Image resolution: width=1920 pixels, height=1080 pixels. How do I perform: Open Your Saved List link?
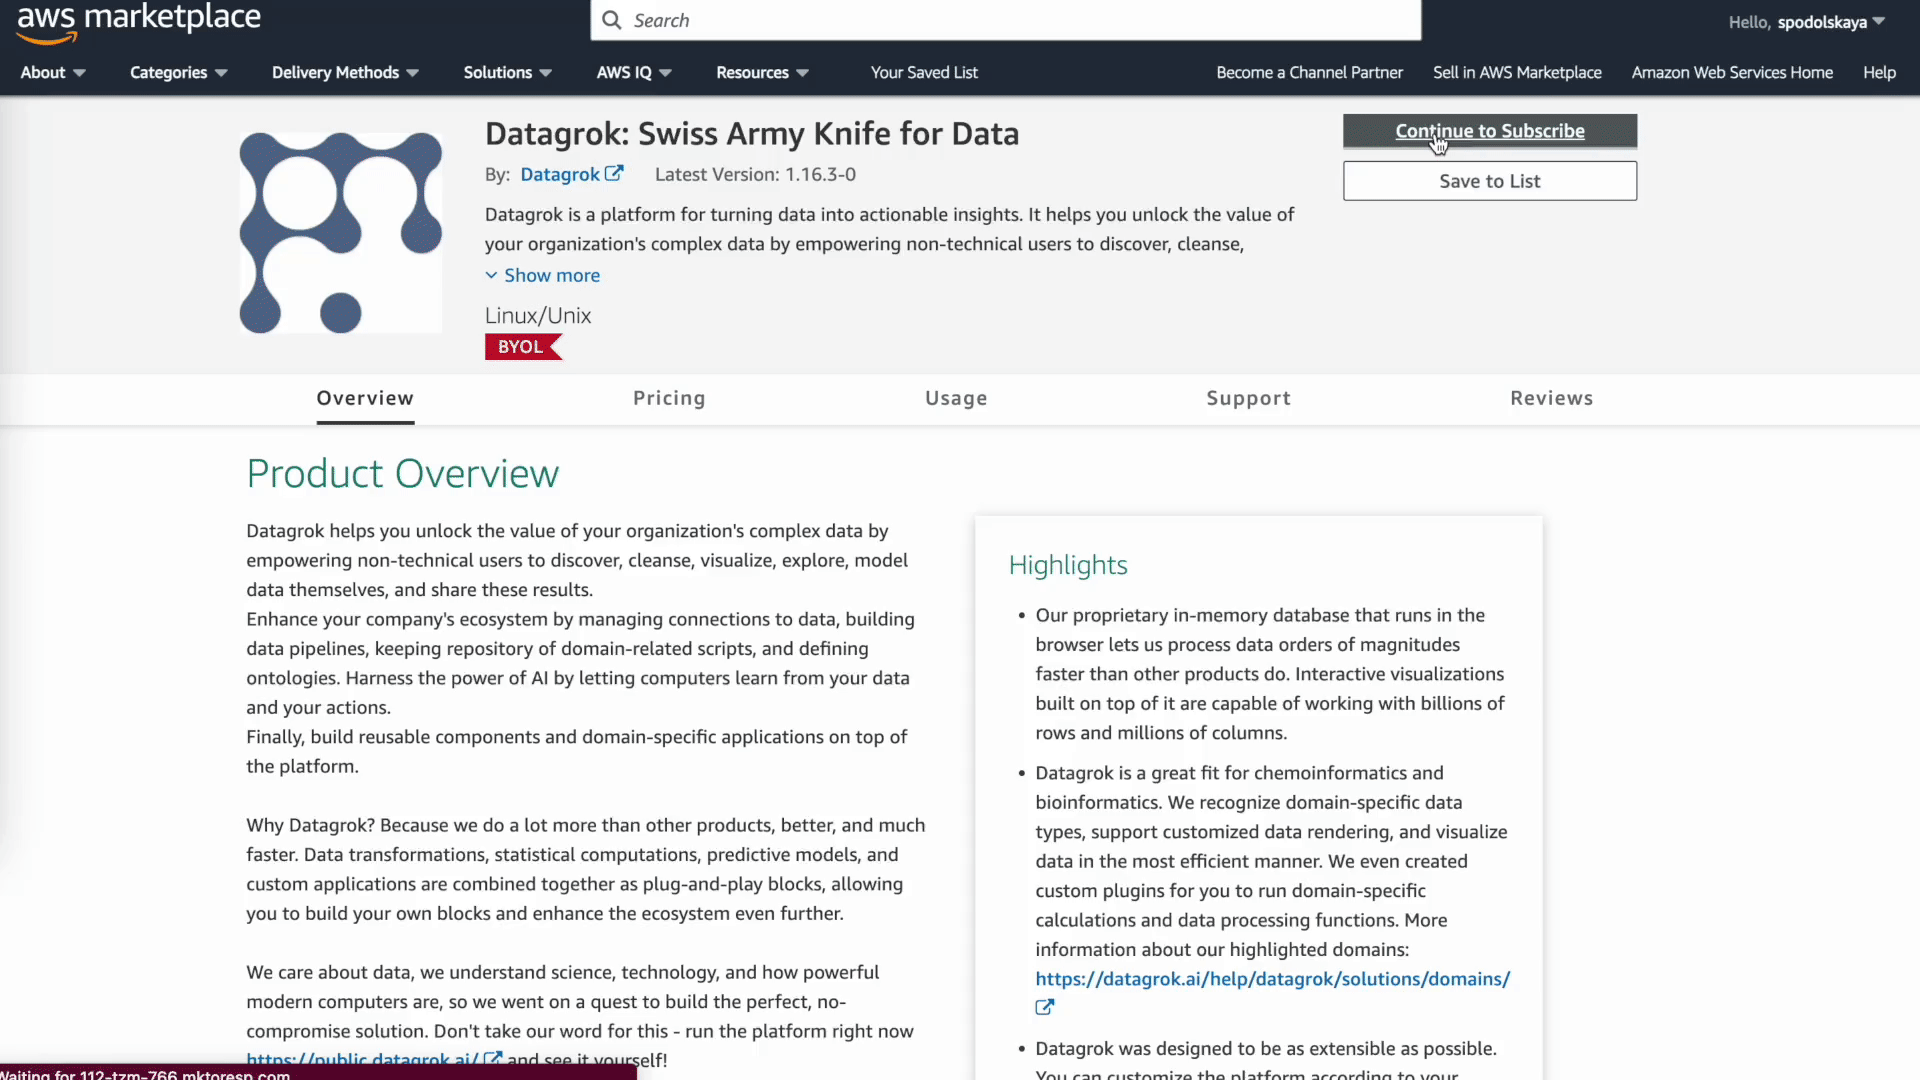point(924,73)
